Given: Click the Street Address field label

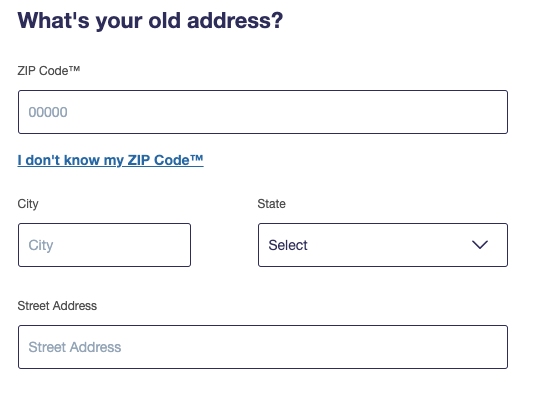Looking at the screenshot, I should [x=57, y=305].
